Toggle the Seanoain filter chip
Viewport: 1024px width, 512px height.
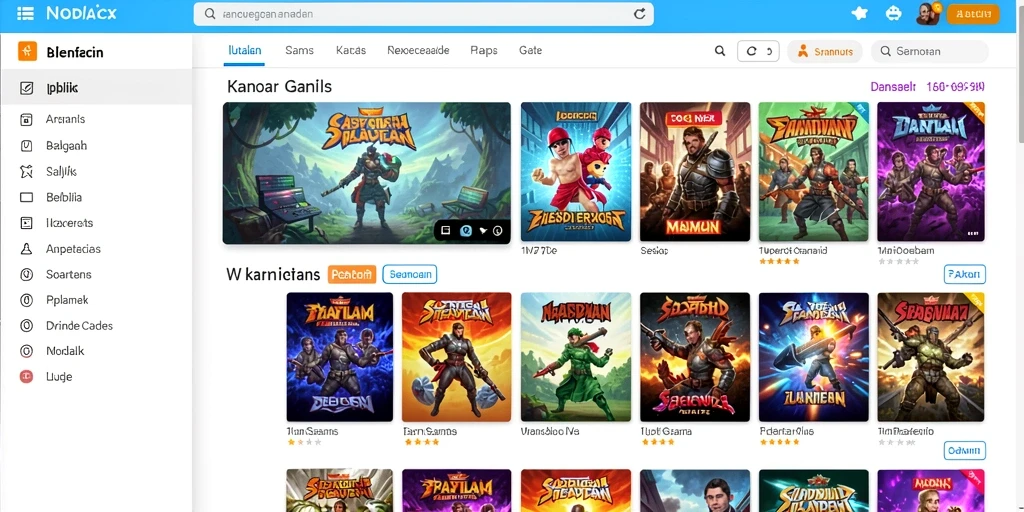(x=409, y=274)
